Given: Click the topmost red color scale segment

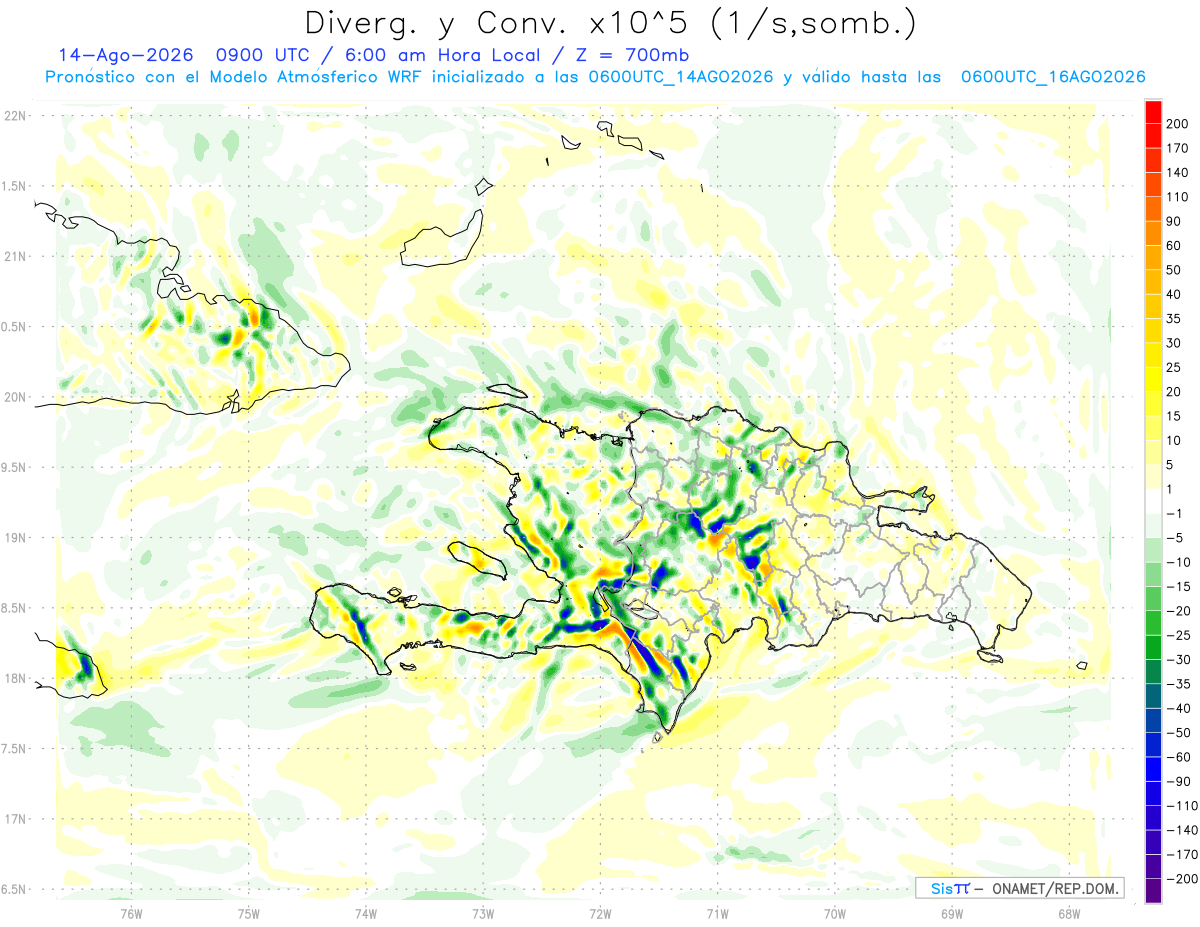Looking at the screenshot, I should click(1153, 112).
